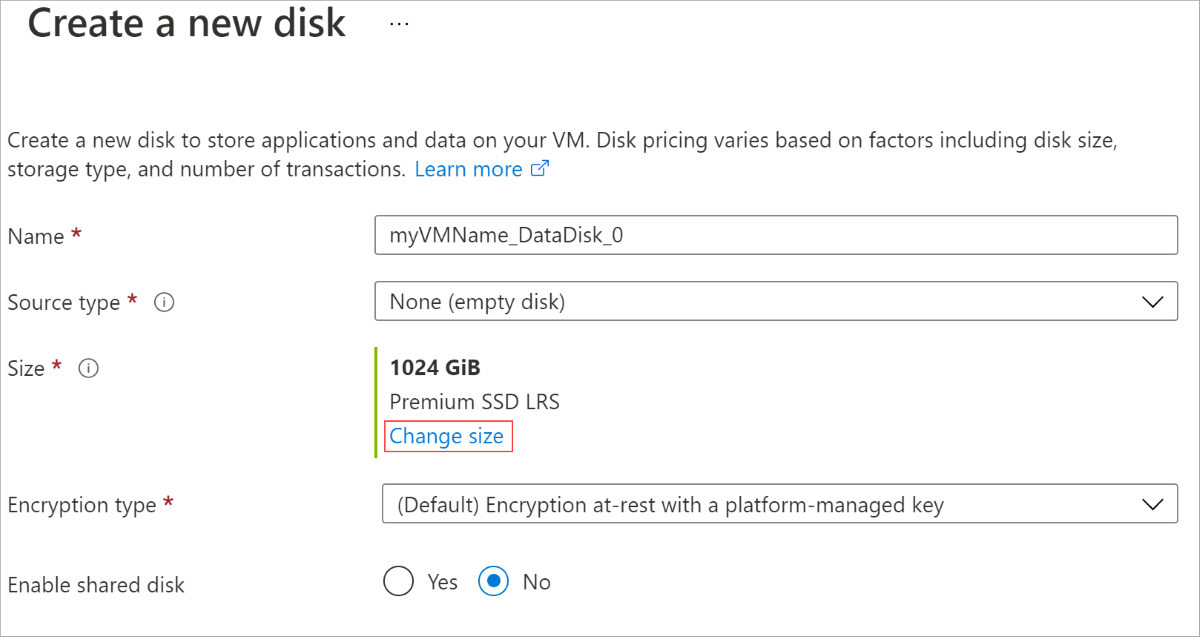Follow the Learn more link
The image size is (1200, 637).
pyautogui.click(x=470, y=168)
